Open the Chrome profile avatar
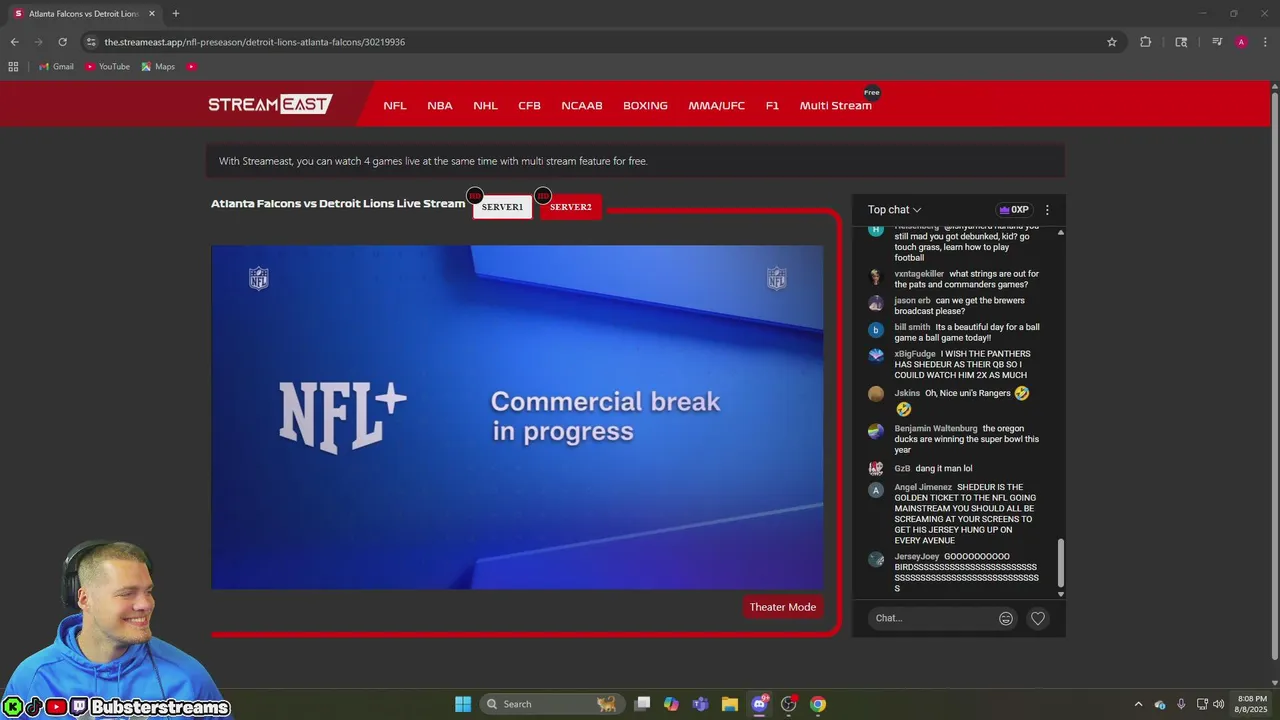 [x=1241, y=42]
